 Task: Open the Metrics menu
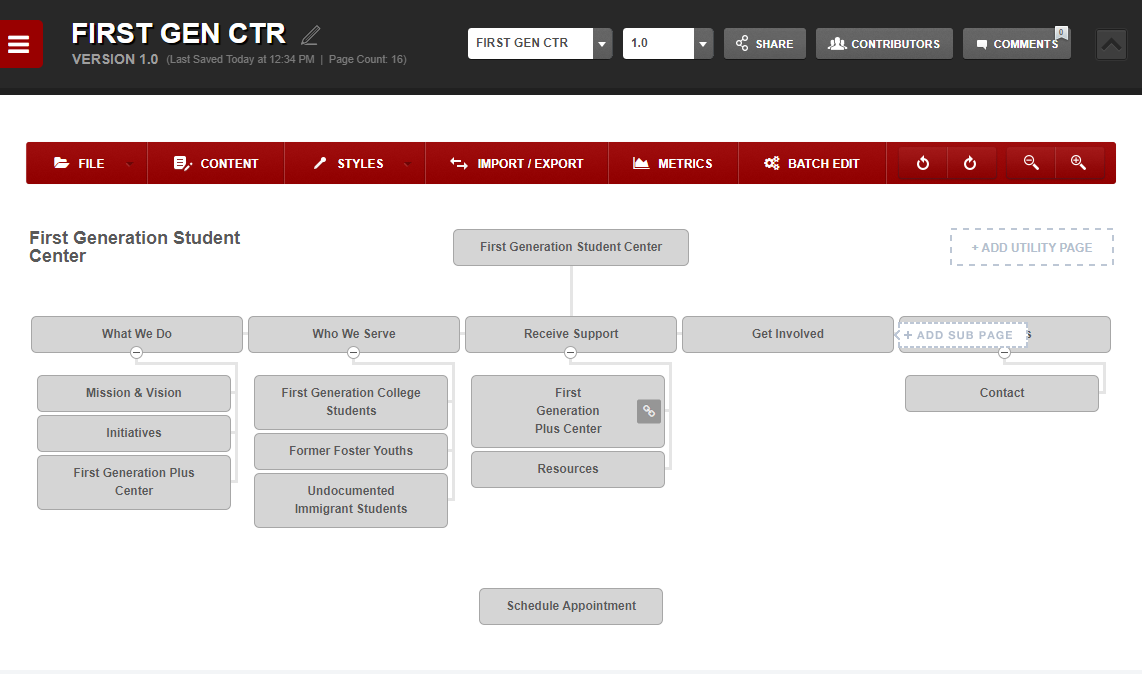(673, 163)
